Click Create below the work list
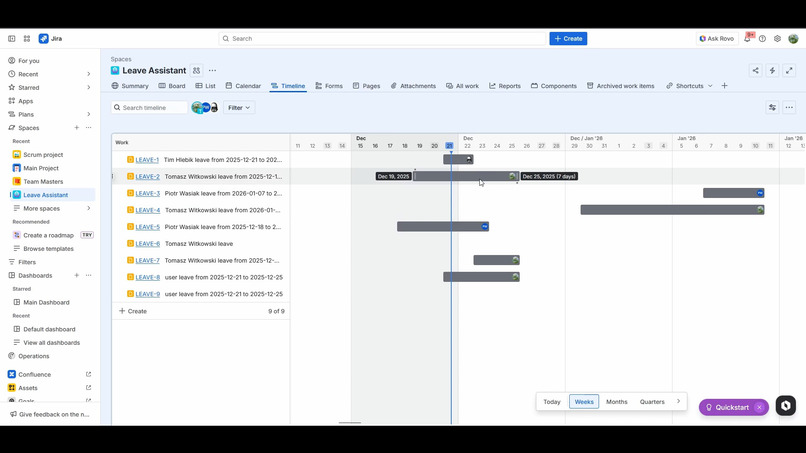Image resolution: width=806 pixels, height=453 pixels. [133, 311]
